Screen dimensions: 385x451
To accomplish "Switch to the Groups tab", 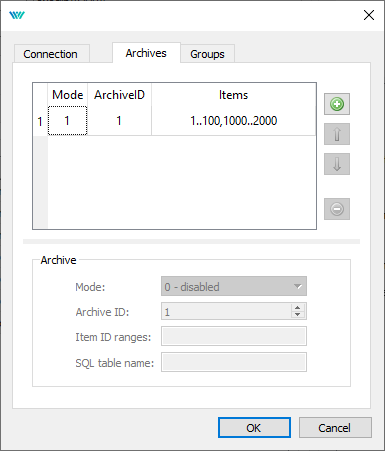I will click(x=207, y=54).
